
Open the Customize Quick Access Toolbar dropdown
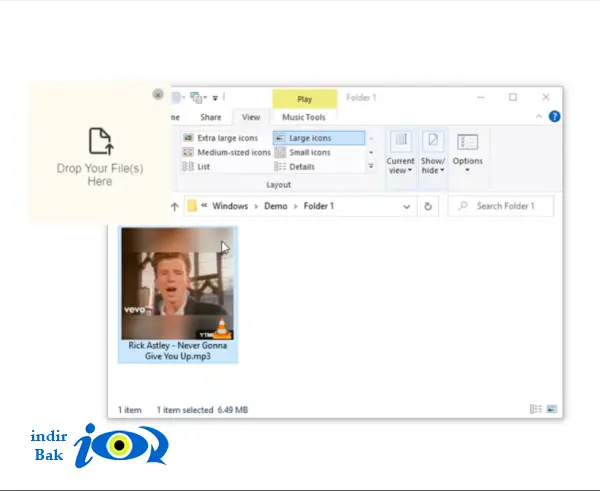[215, 98]
